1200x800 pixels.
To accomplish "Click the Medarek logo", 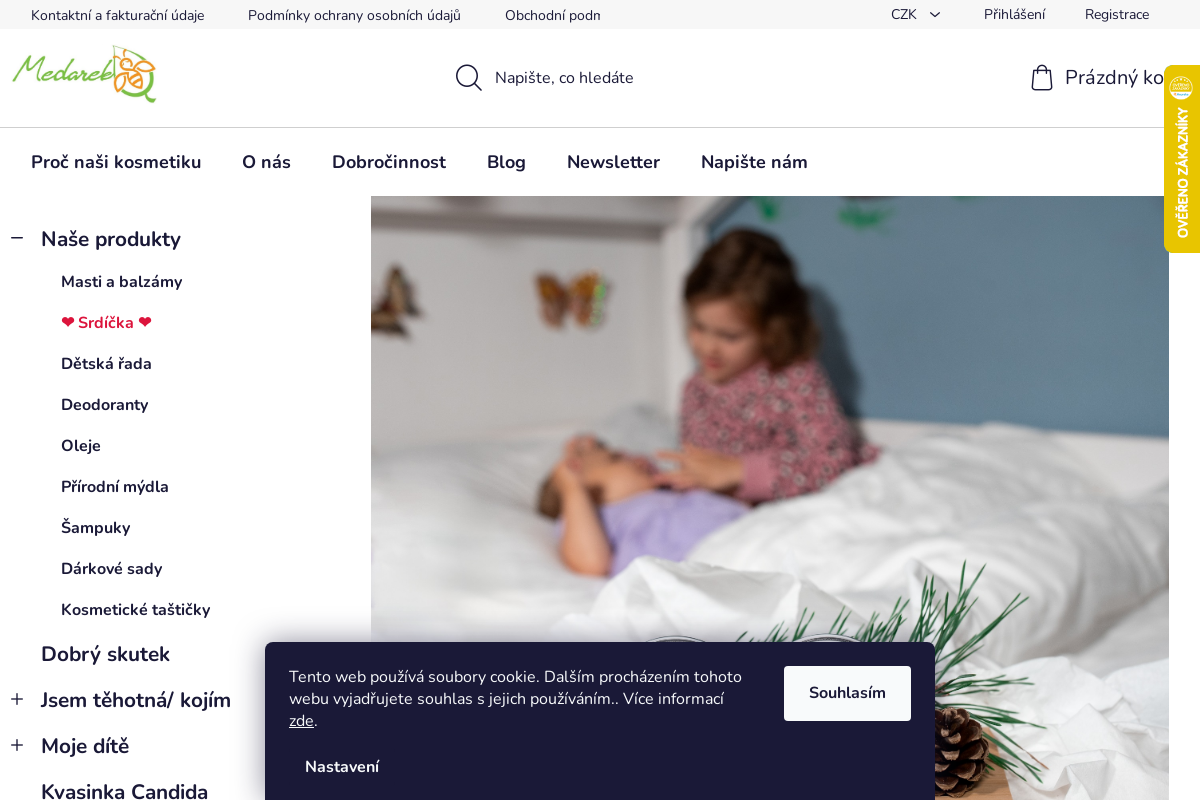I will (x=84, y=74).
